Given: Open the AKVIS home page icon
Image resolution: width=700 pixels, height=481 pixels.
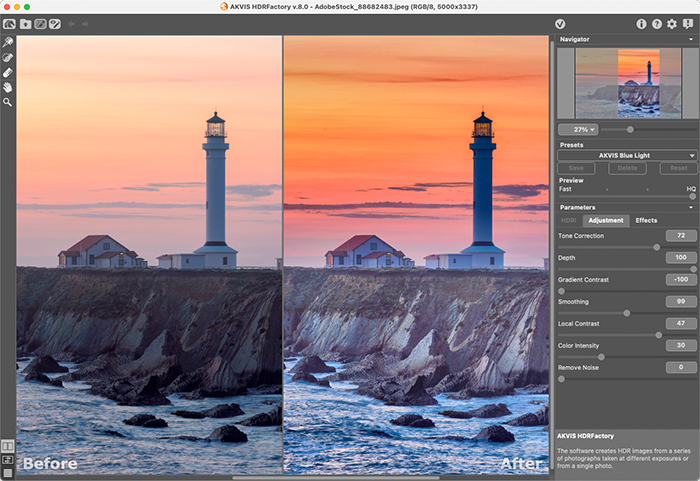Looking at the screenshot, I should 8,23.
